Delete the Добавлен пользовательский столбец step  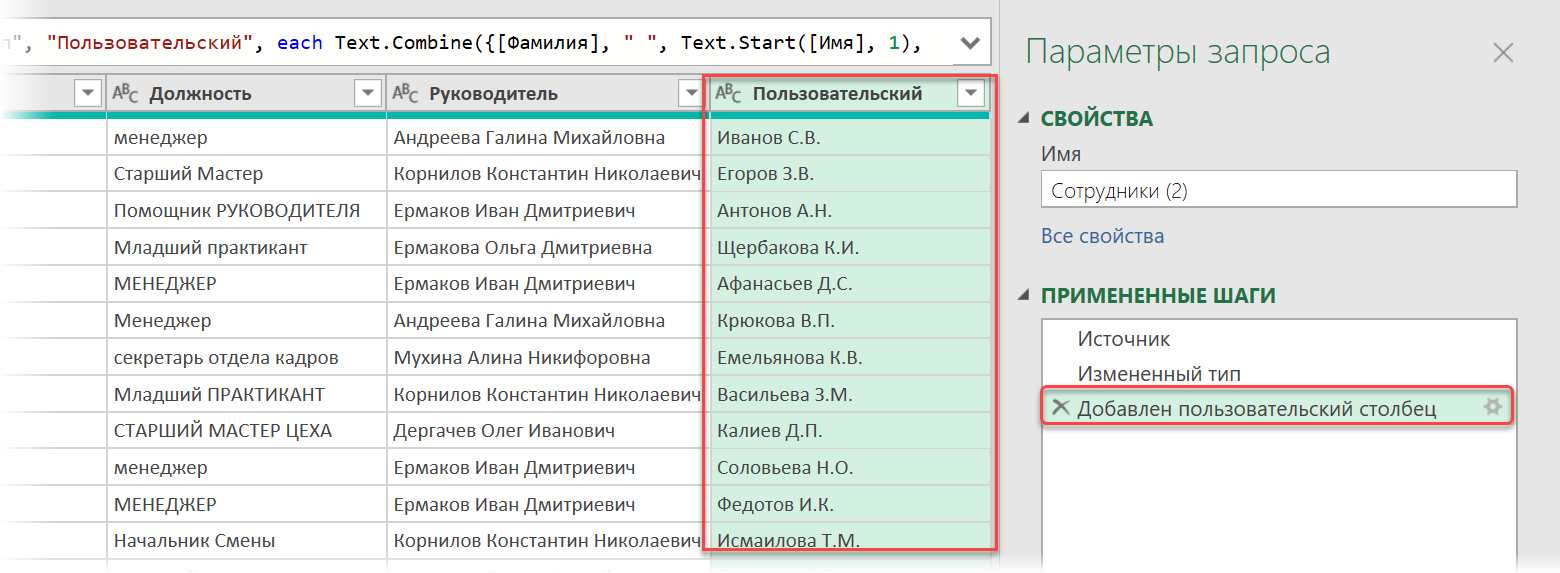[x=1061, y=407]
